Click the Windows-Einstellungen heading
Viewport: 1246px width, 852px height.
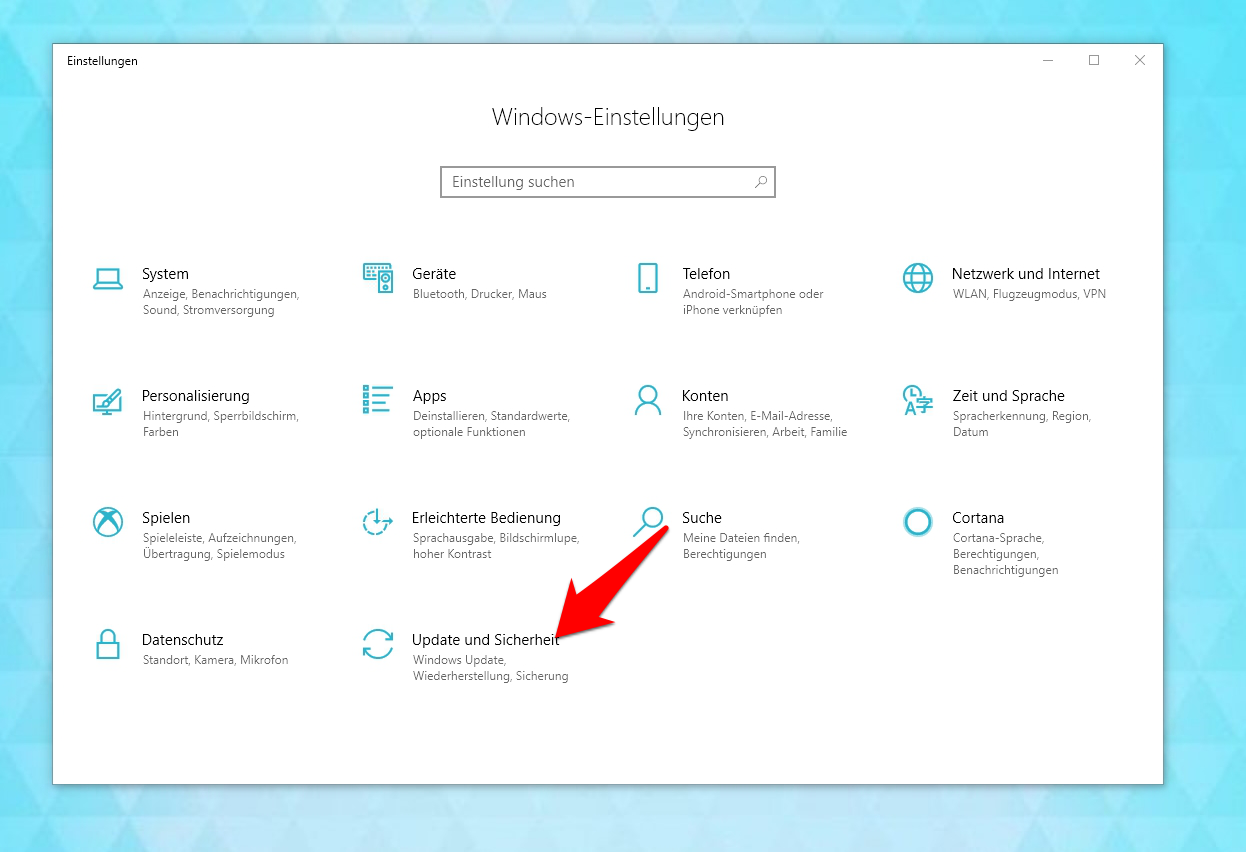pyautogui.click(x=607, y=117)
